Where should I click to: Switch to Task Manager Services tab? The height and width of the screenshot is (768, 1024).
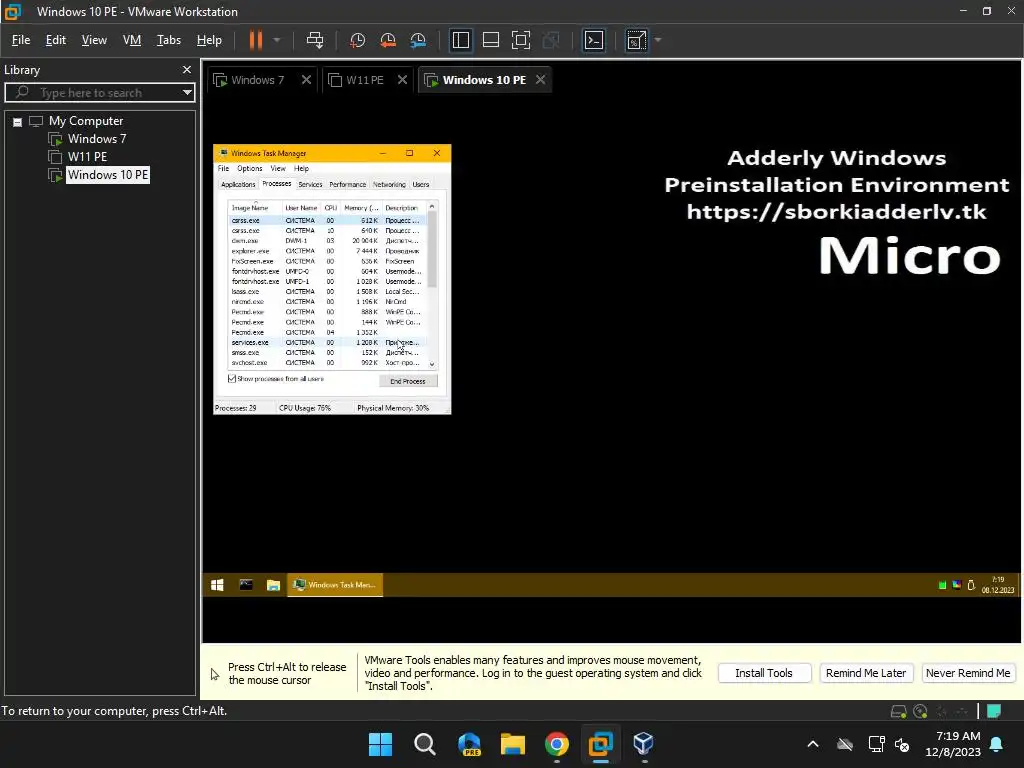tap(310, 185)
